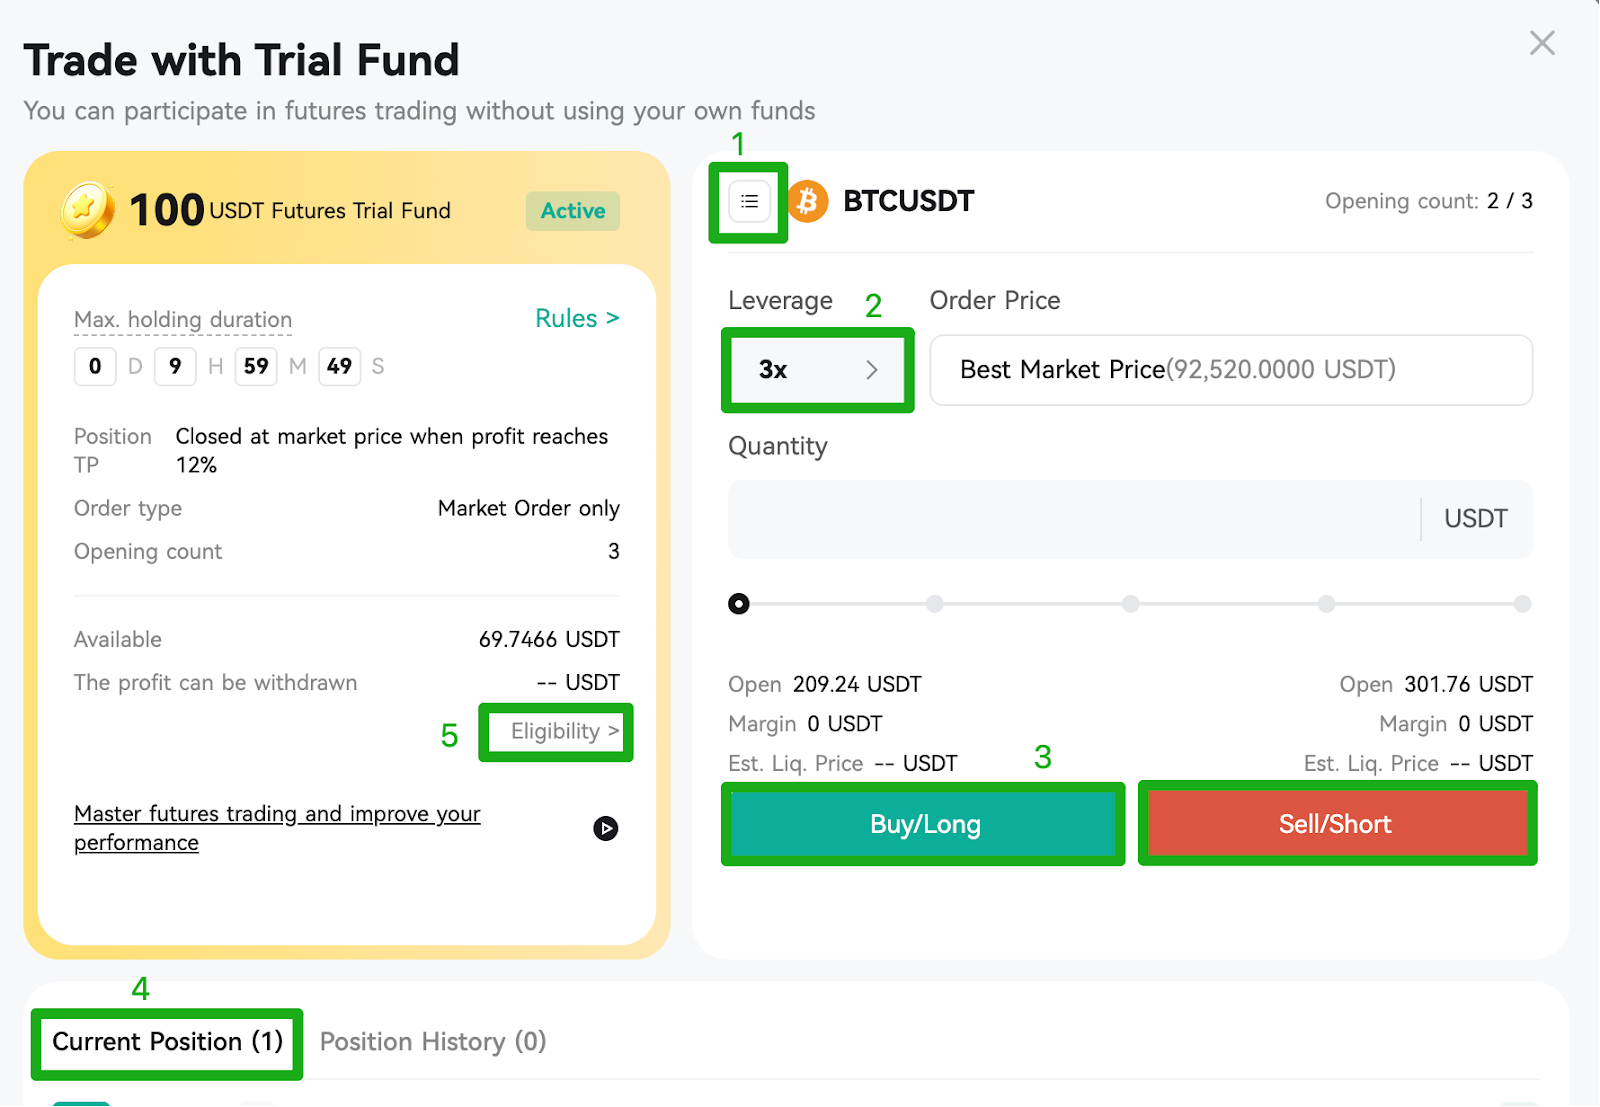Viewport: 1600px width, 1107px height.
Task: Close the Trade with Trial Fund dialog
Action: coord(1542,43)
